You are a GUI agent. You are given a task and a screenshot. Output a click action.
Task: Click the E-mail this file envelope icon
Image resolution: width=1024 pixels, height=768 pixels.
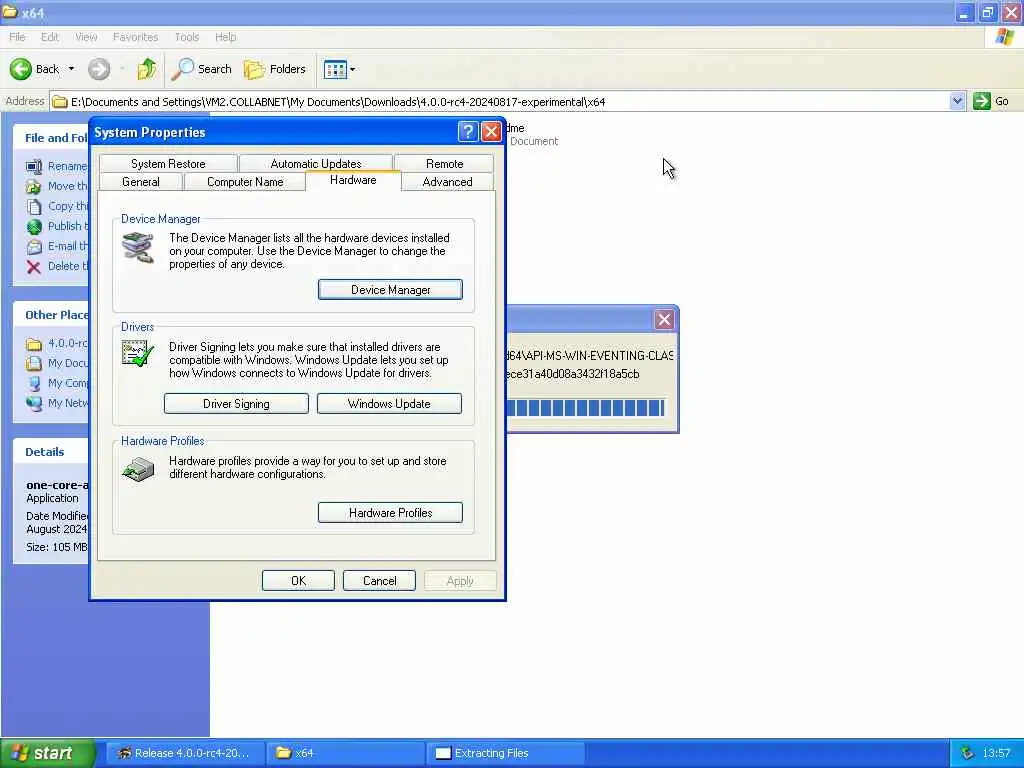click(x=34, y=247)
